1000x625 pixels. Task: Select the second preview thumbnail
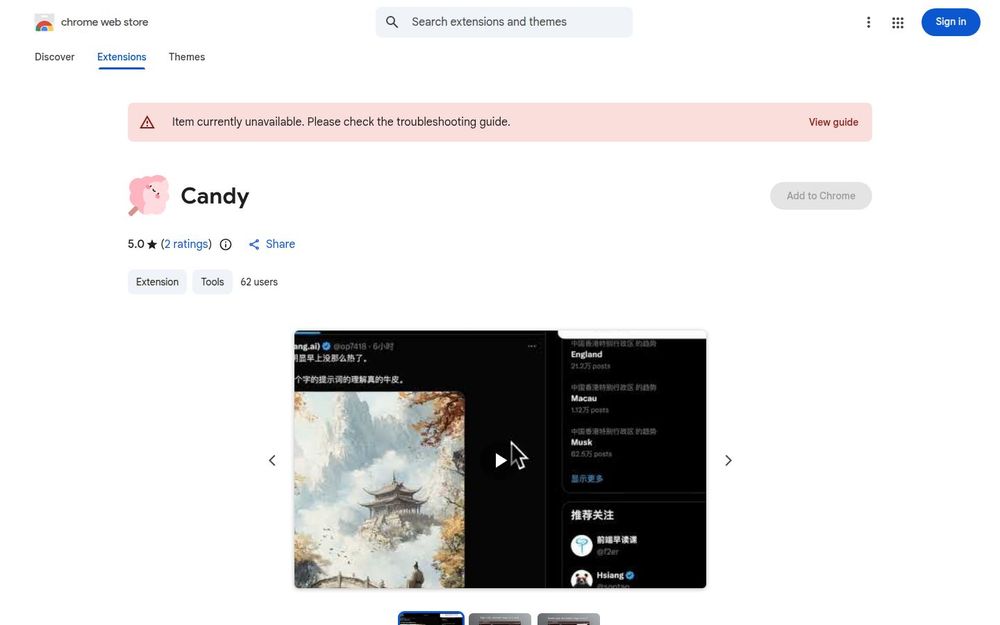(x=500, y=619)
